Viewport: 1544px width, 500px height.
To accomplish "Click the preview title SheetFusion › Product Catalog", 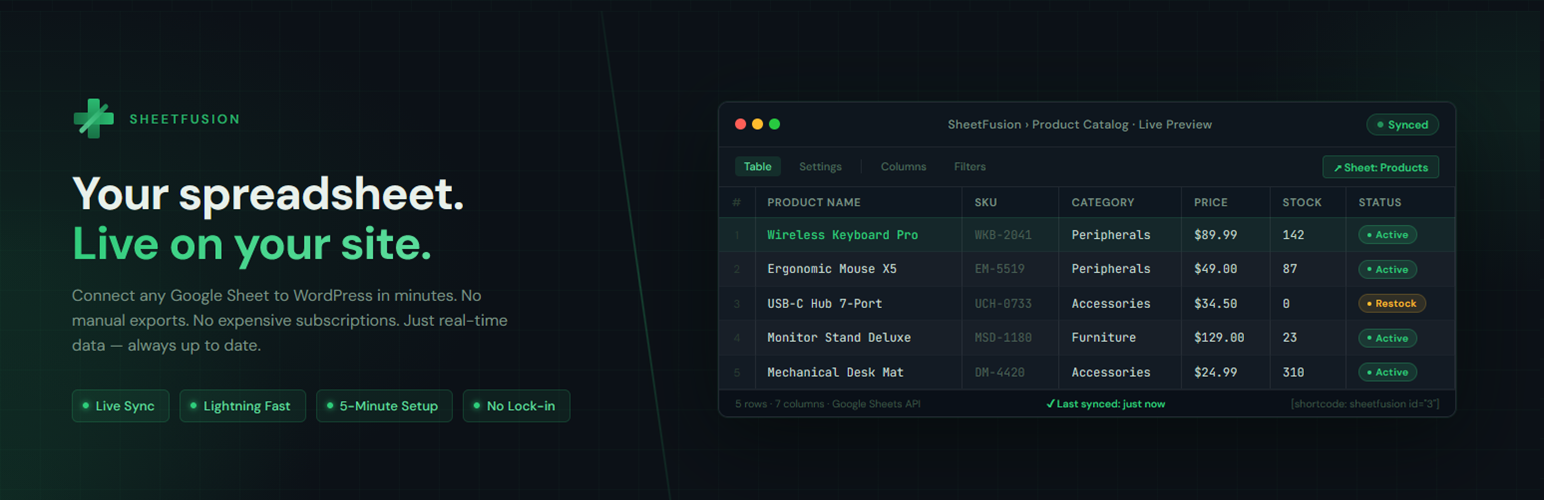I will (1080, 125).
